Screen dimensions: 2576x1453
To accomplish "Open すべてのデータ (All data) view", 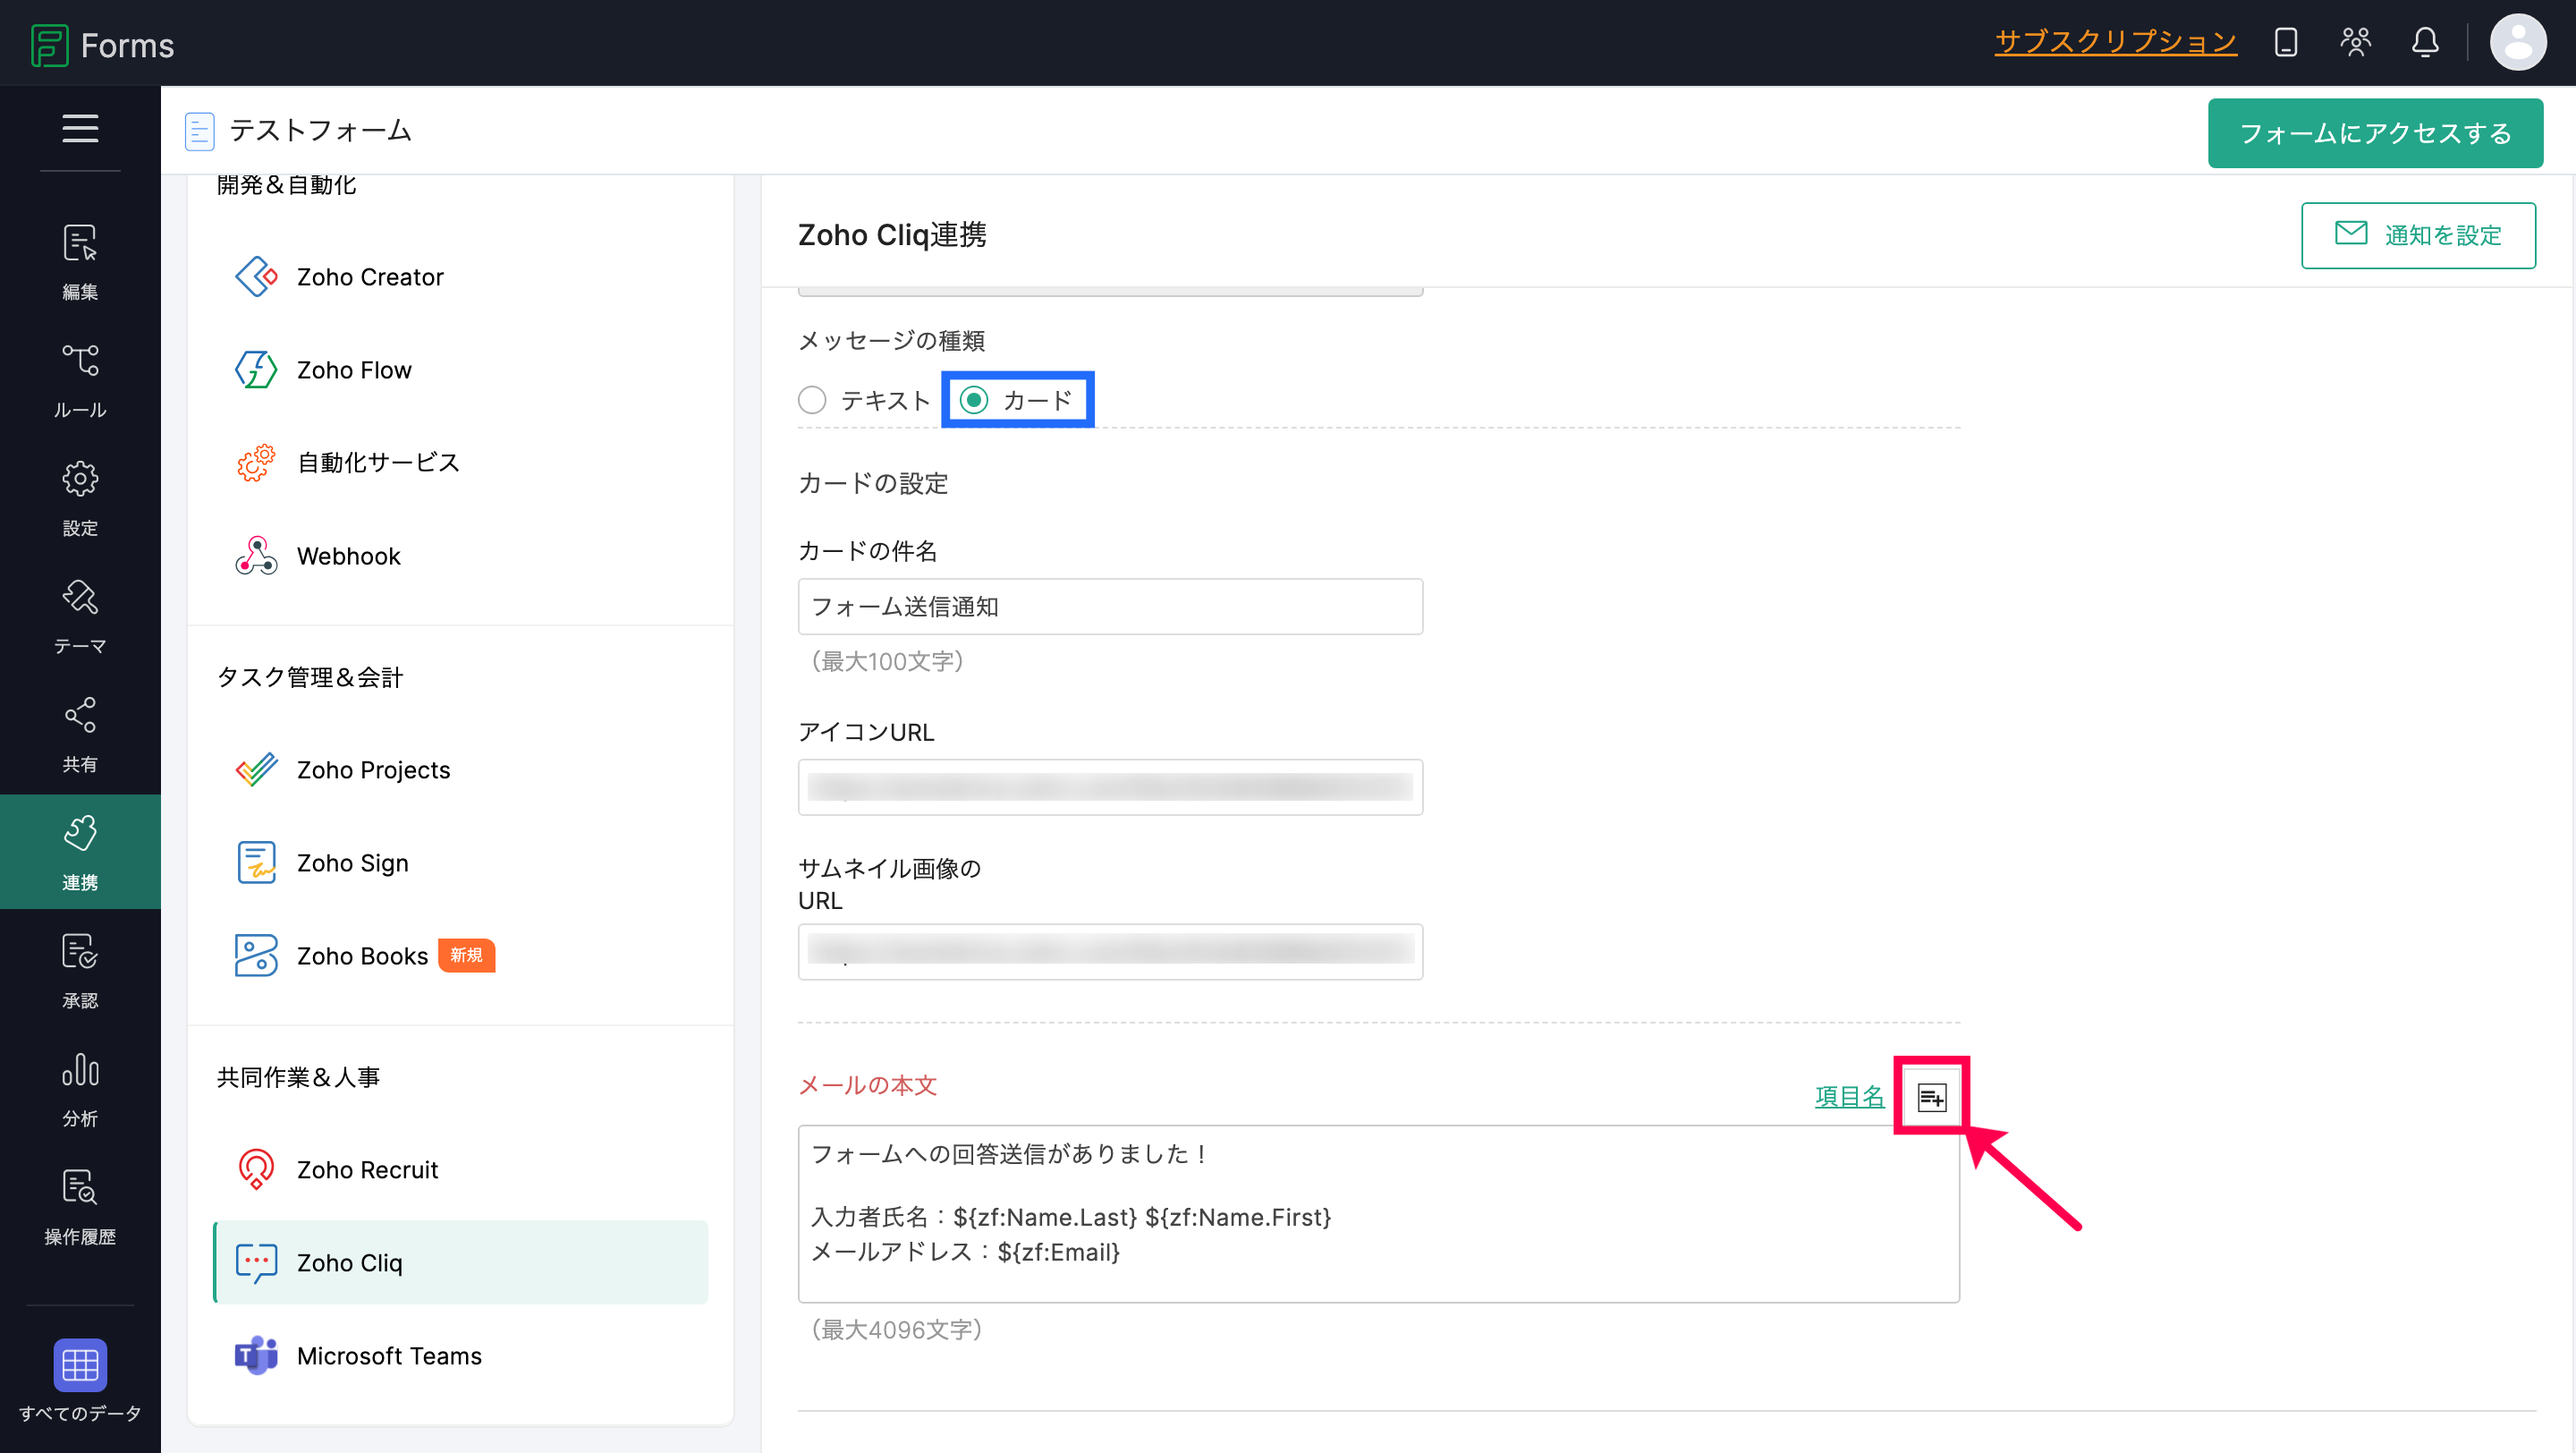I will 80,1380.
